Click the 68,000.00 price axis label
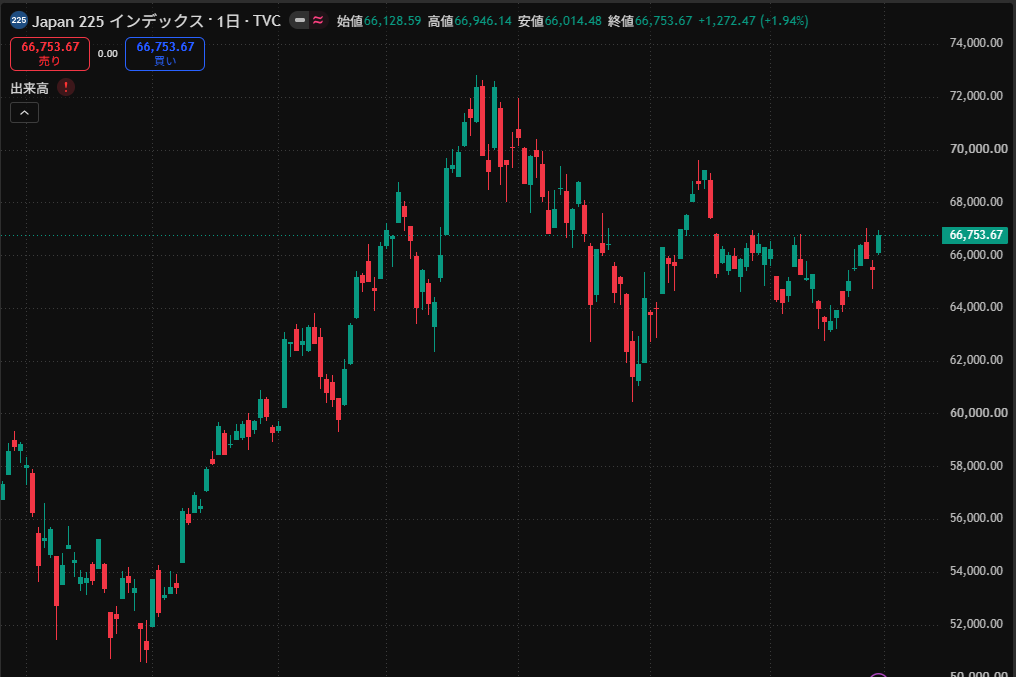The image size is (1016, 677). coord(976,202)
